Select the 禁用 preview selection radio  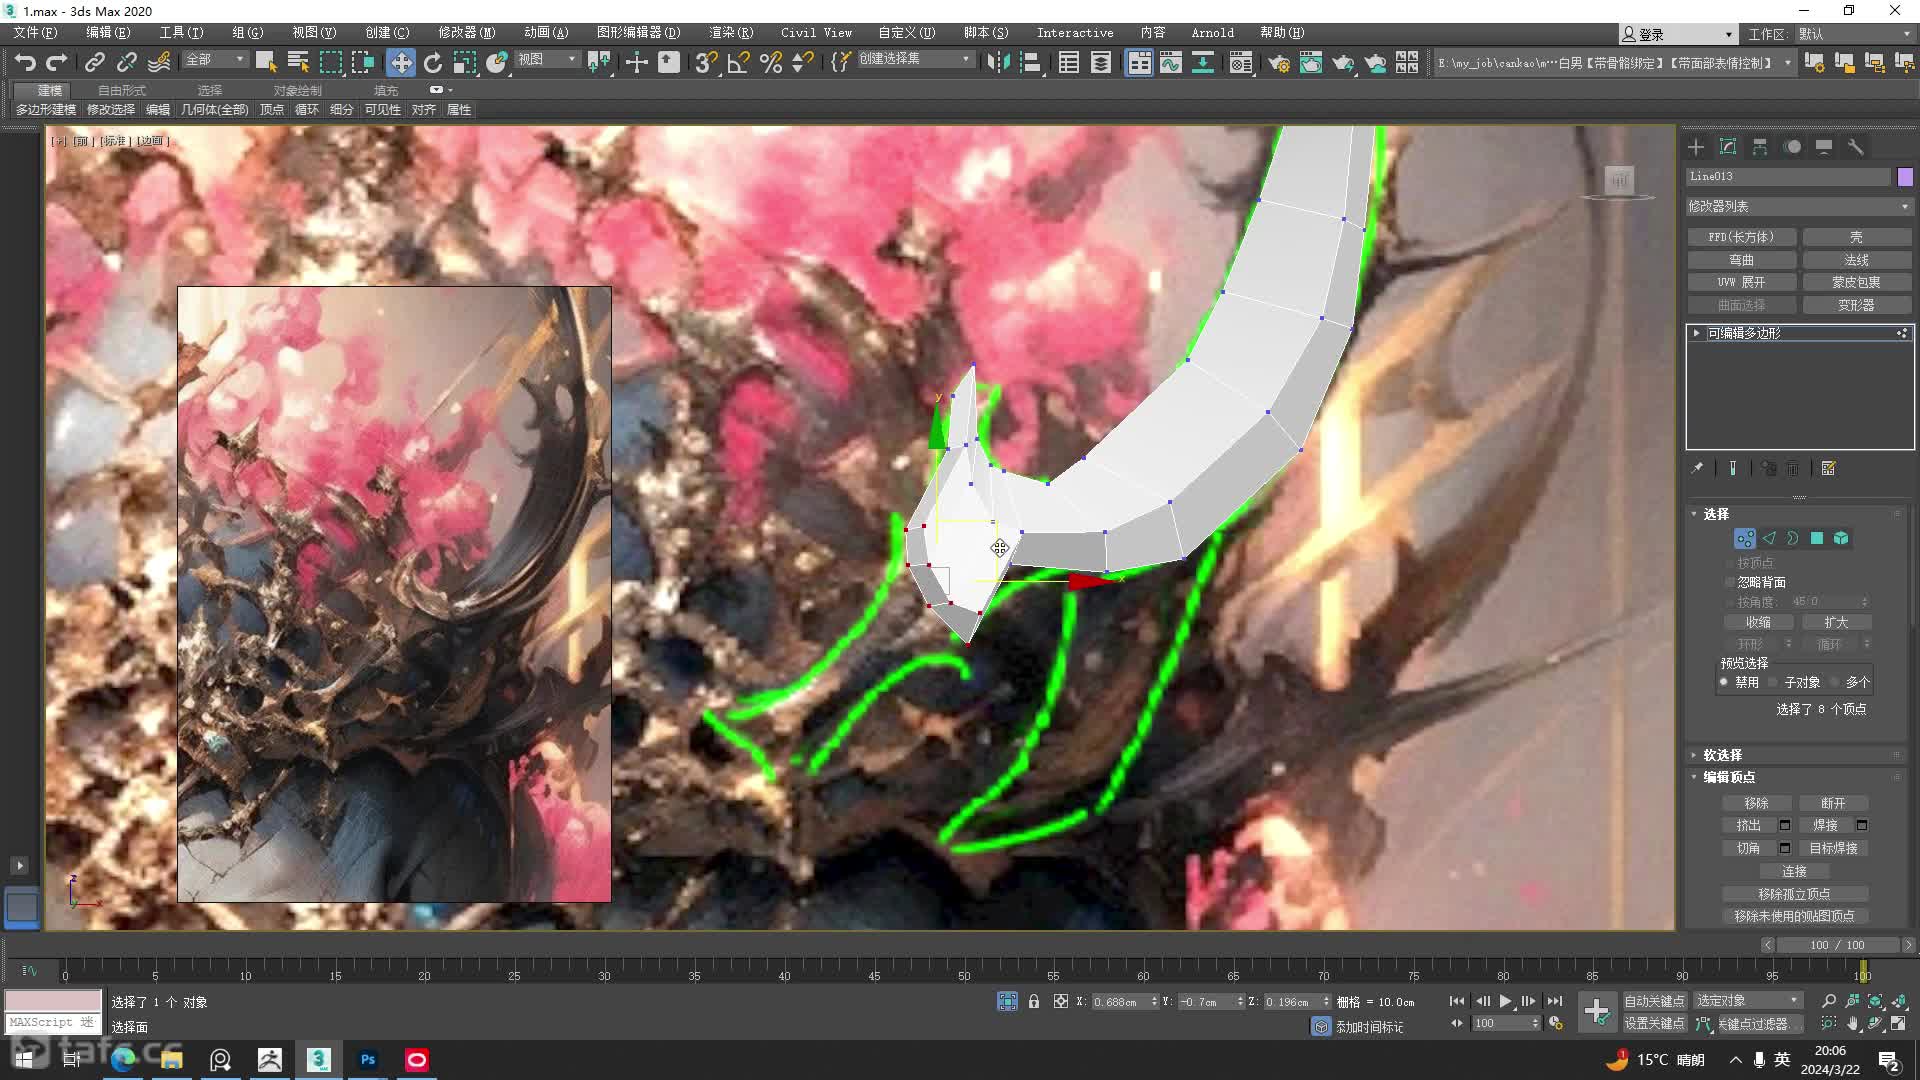tap(1724, 682)
